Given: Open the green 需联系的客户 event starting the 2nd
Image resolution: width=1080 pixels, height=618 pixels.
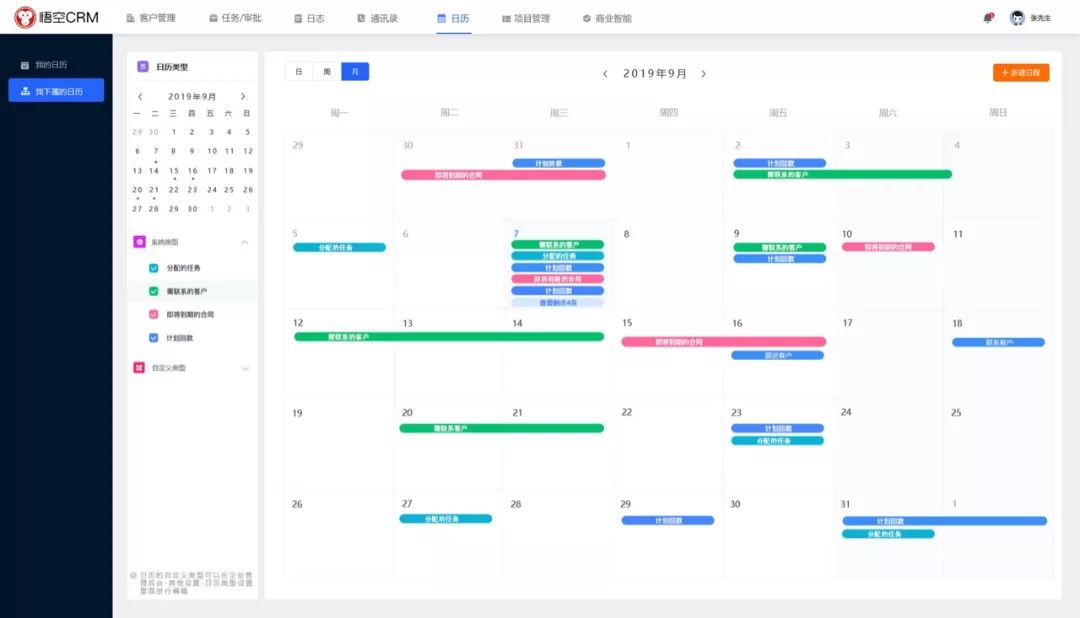Looking at the screenshot, I should [x=842, y=174].
